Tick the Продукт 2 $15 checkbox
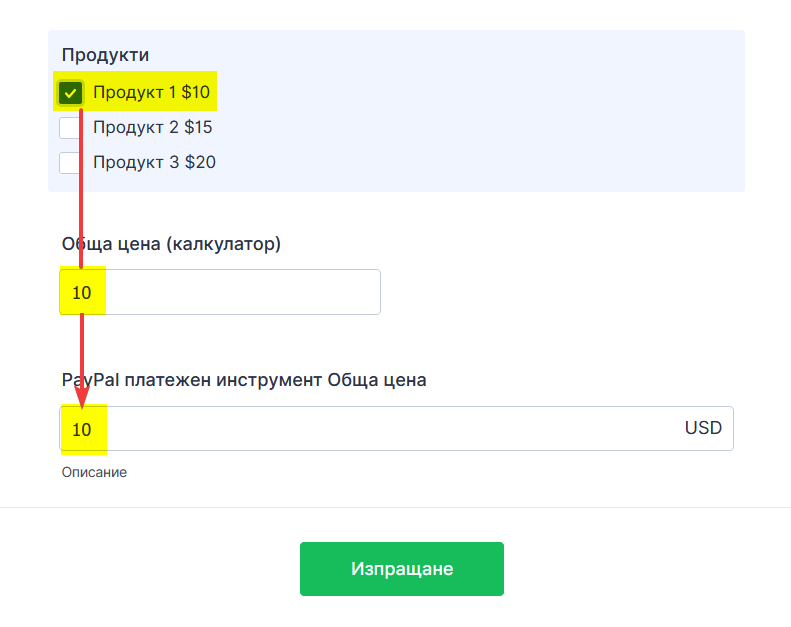 tap(70, 128)
